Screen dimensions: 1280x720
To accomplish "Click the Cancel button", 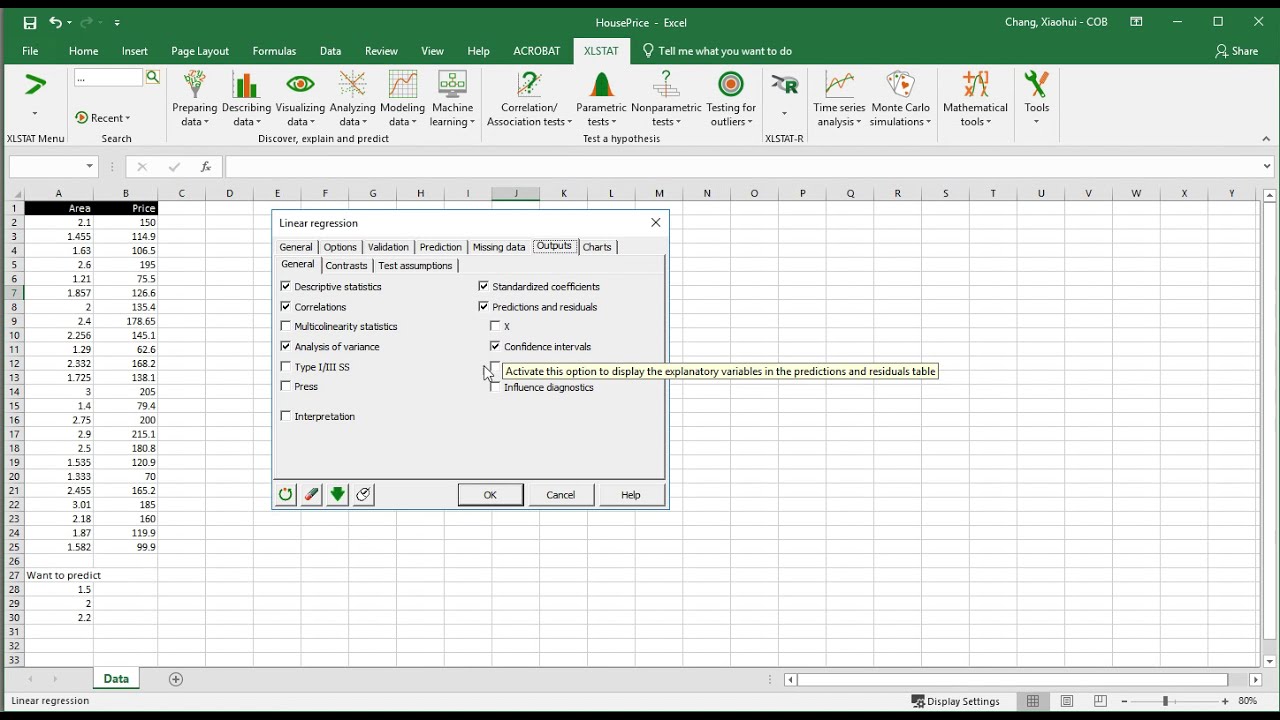I will [560, 495].
